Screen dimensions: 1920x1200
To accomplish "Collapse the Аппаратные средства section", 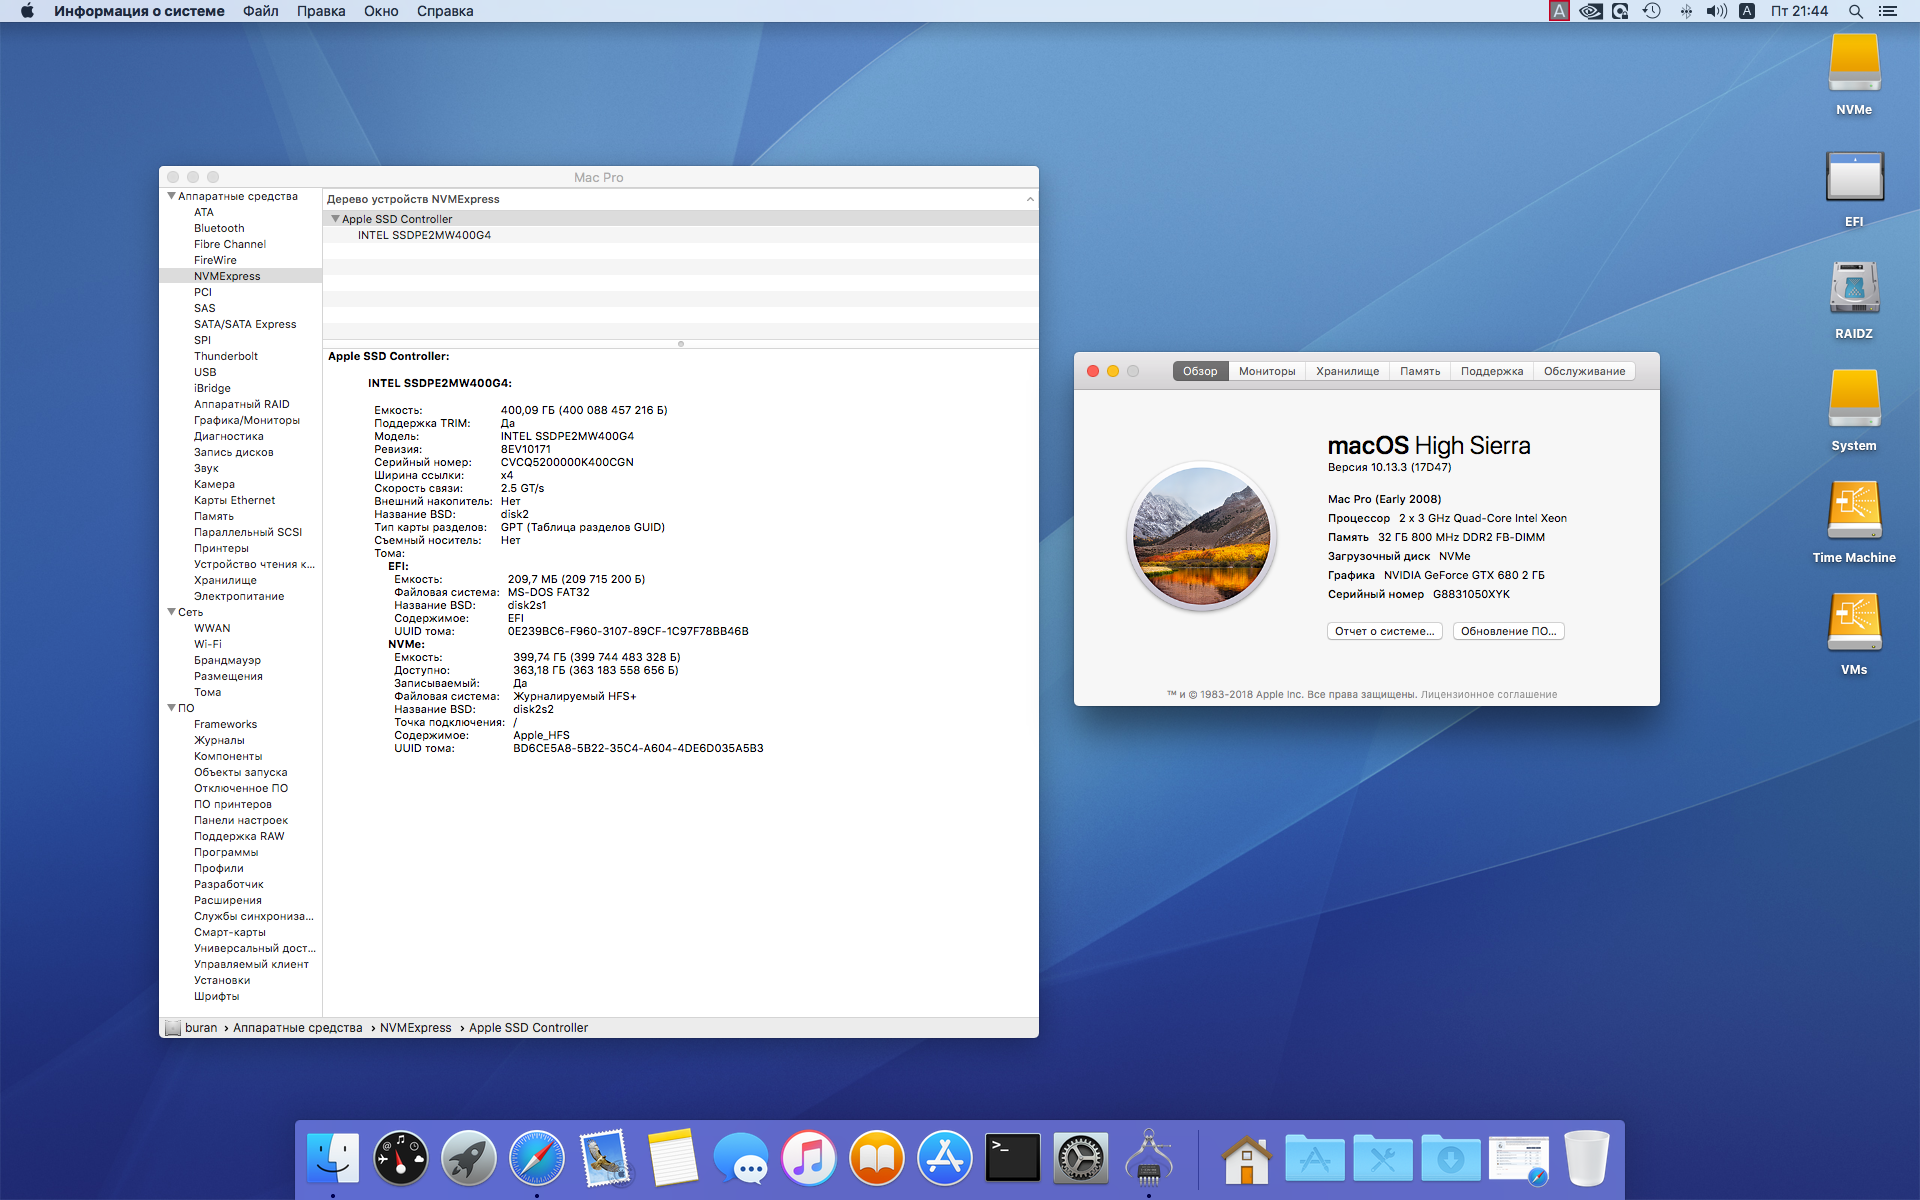I will 172,196.
